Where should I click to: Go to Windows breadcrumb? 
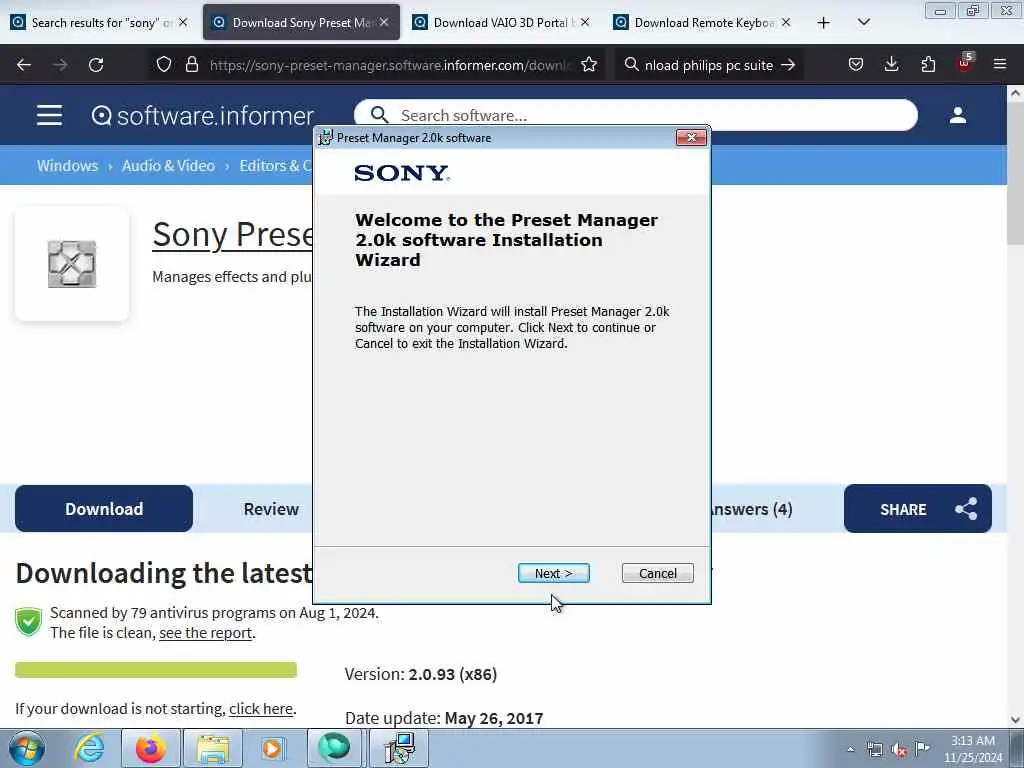click(67, 166)
